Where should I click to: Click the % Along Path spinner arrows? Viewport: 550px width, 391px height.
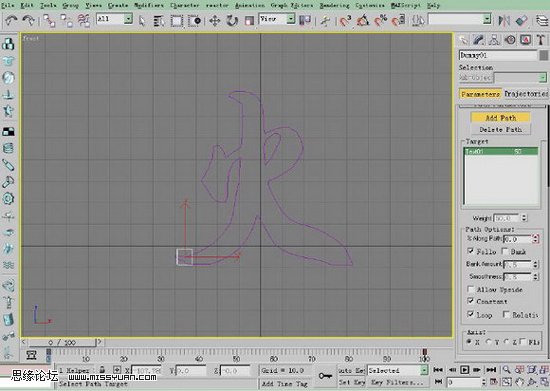point(535,239)
